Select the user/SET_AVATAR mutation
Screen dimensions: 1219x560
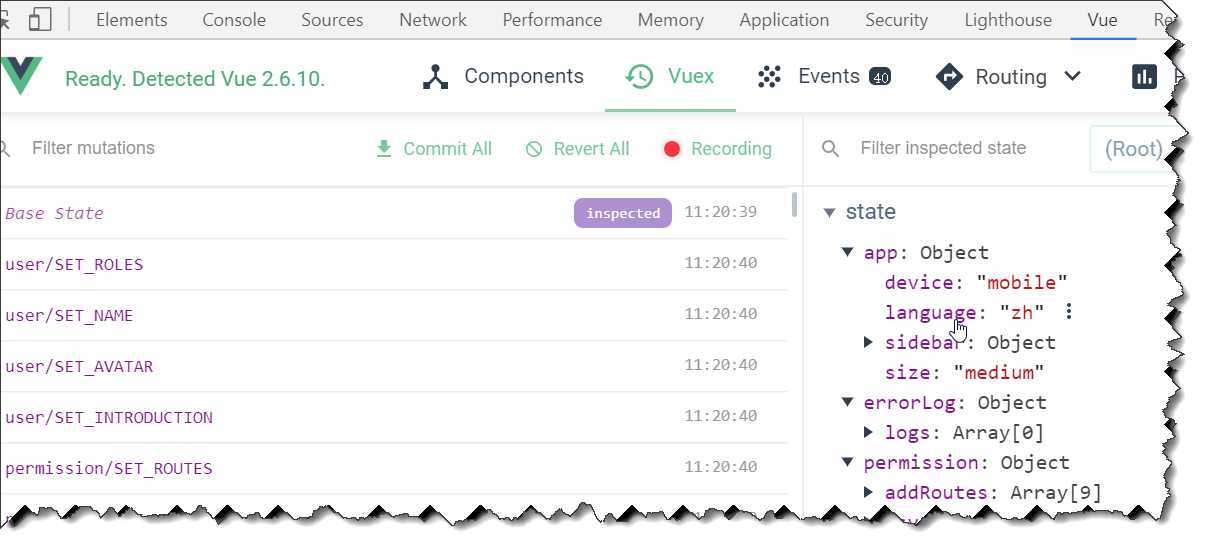coord(395,366)
